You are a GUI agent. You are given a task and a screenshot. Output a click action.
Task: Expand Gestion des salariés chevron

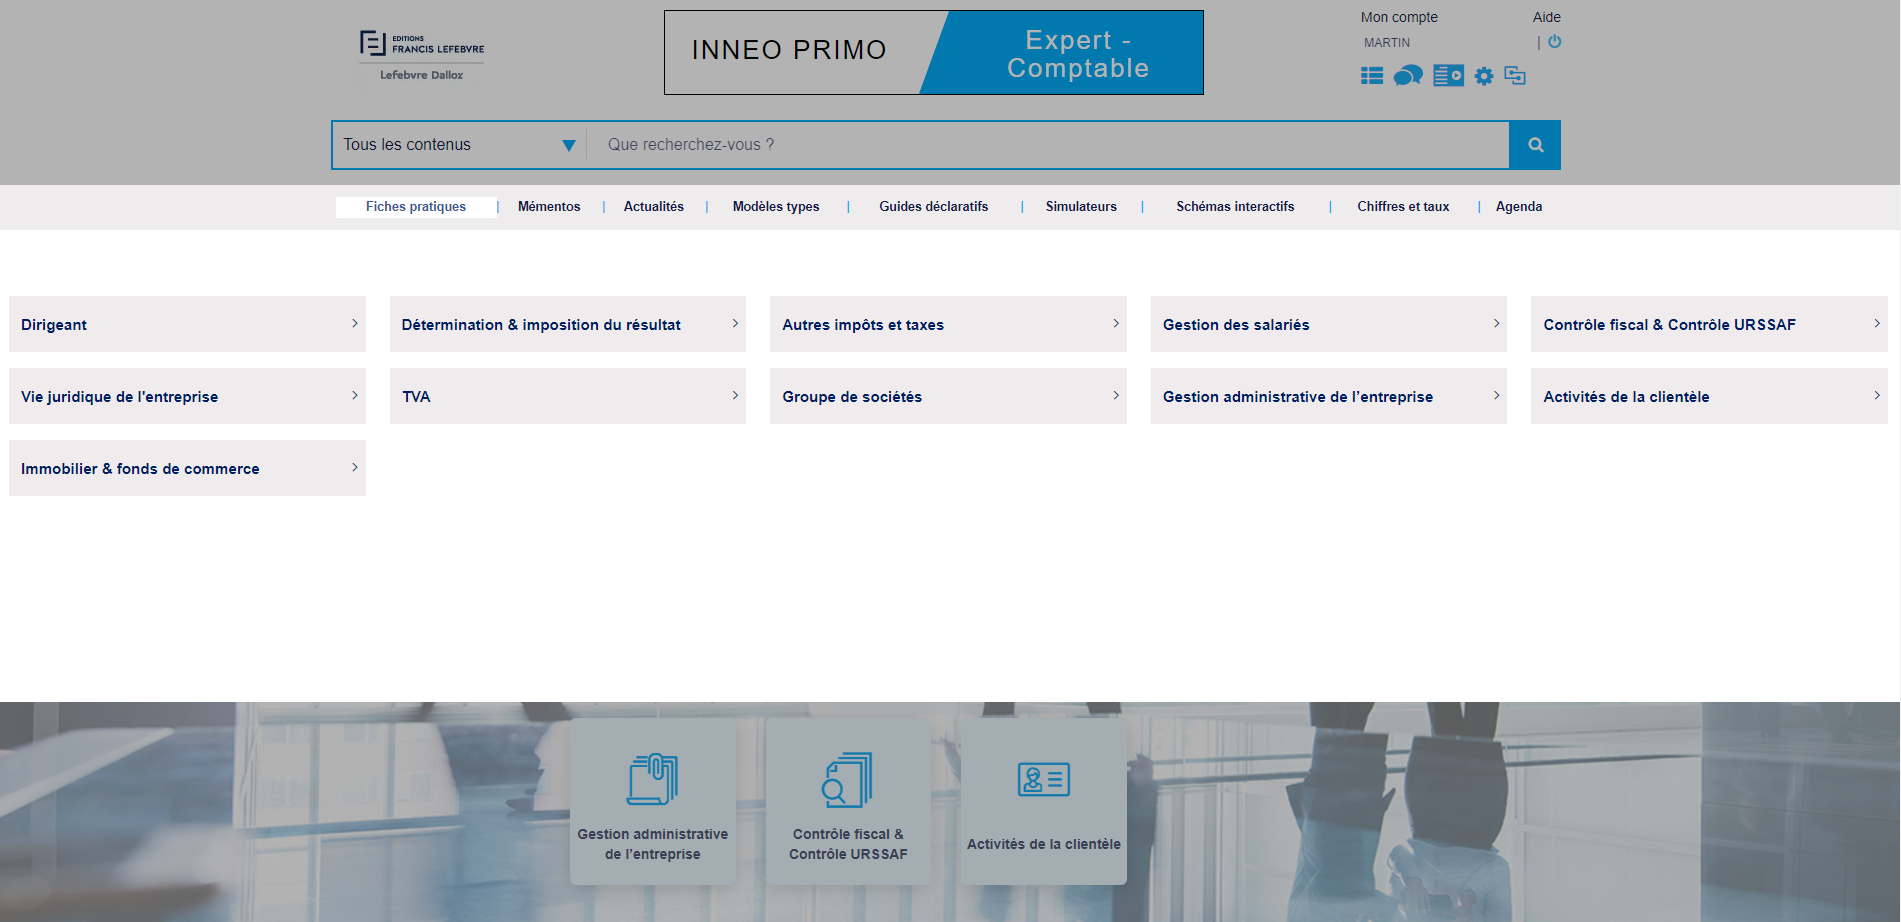pos(1496,323)
